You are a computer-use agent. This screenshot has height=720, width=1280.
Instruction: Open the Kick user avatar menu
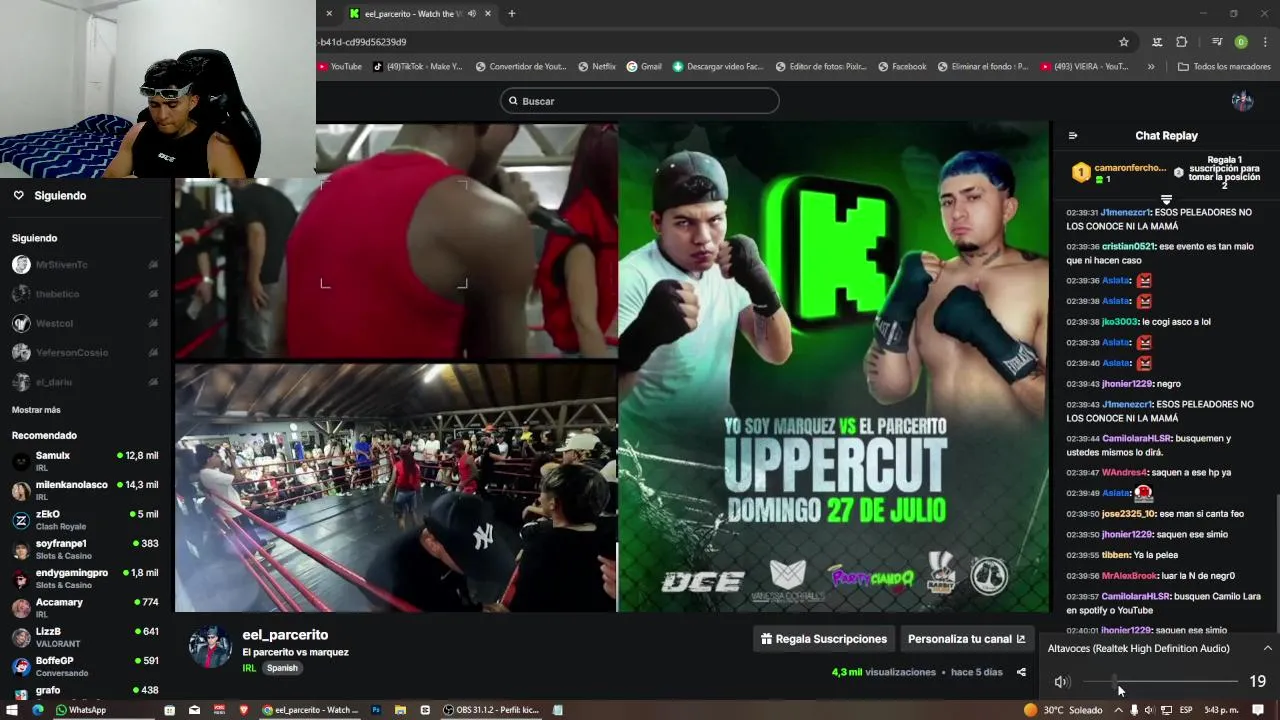(1242, 101)
